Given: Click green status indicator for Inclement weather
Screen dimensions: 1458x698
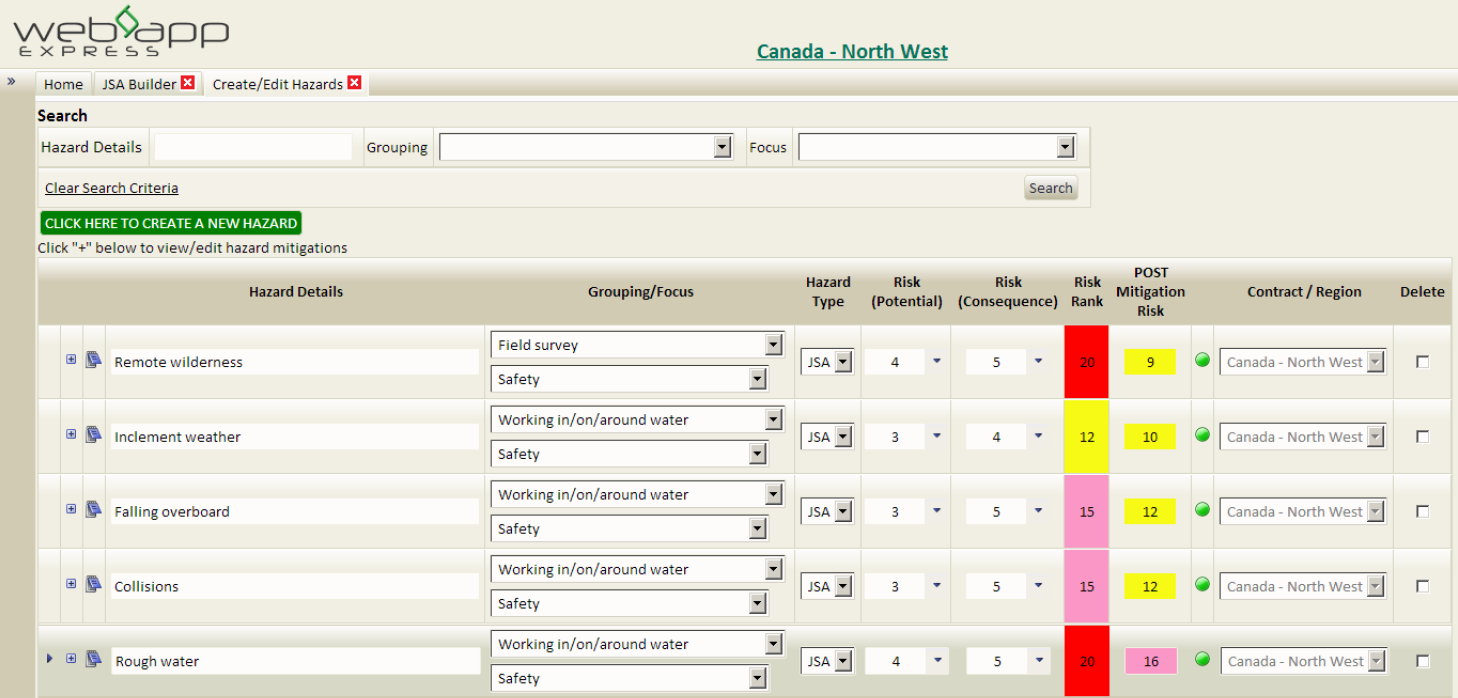Looking at the screenshot, I should click(1203, 435).
